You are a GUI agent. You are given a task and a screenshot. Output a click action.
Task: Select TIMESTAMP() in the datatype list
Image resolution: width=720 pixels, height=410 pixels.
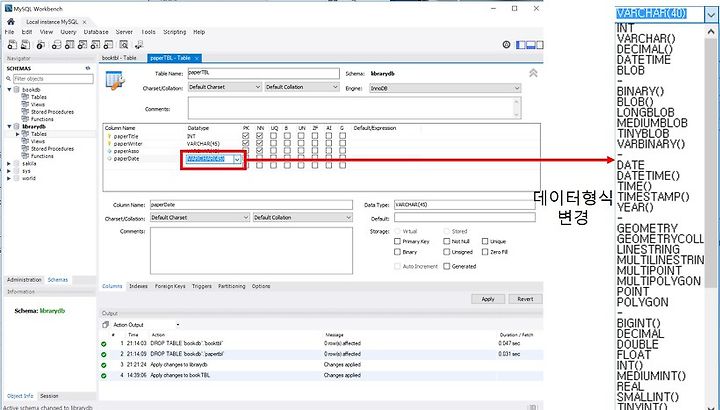[x=653, y=197]
